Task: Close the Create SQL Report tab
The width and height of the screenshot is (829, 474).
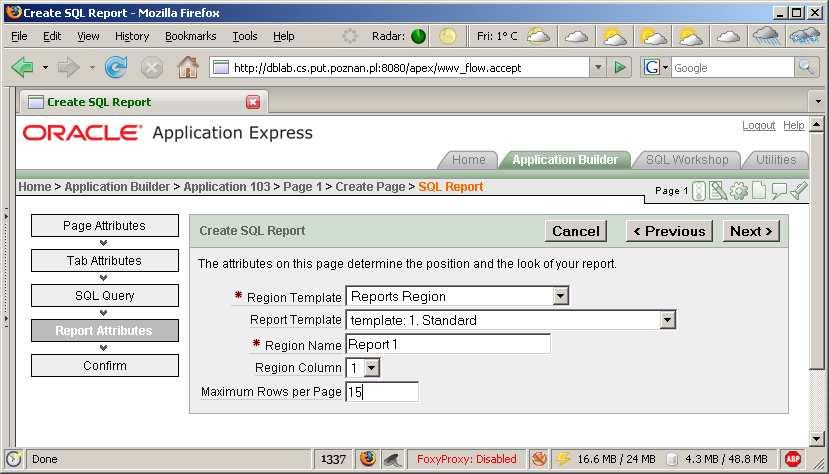Action: (x=253, y=102)
